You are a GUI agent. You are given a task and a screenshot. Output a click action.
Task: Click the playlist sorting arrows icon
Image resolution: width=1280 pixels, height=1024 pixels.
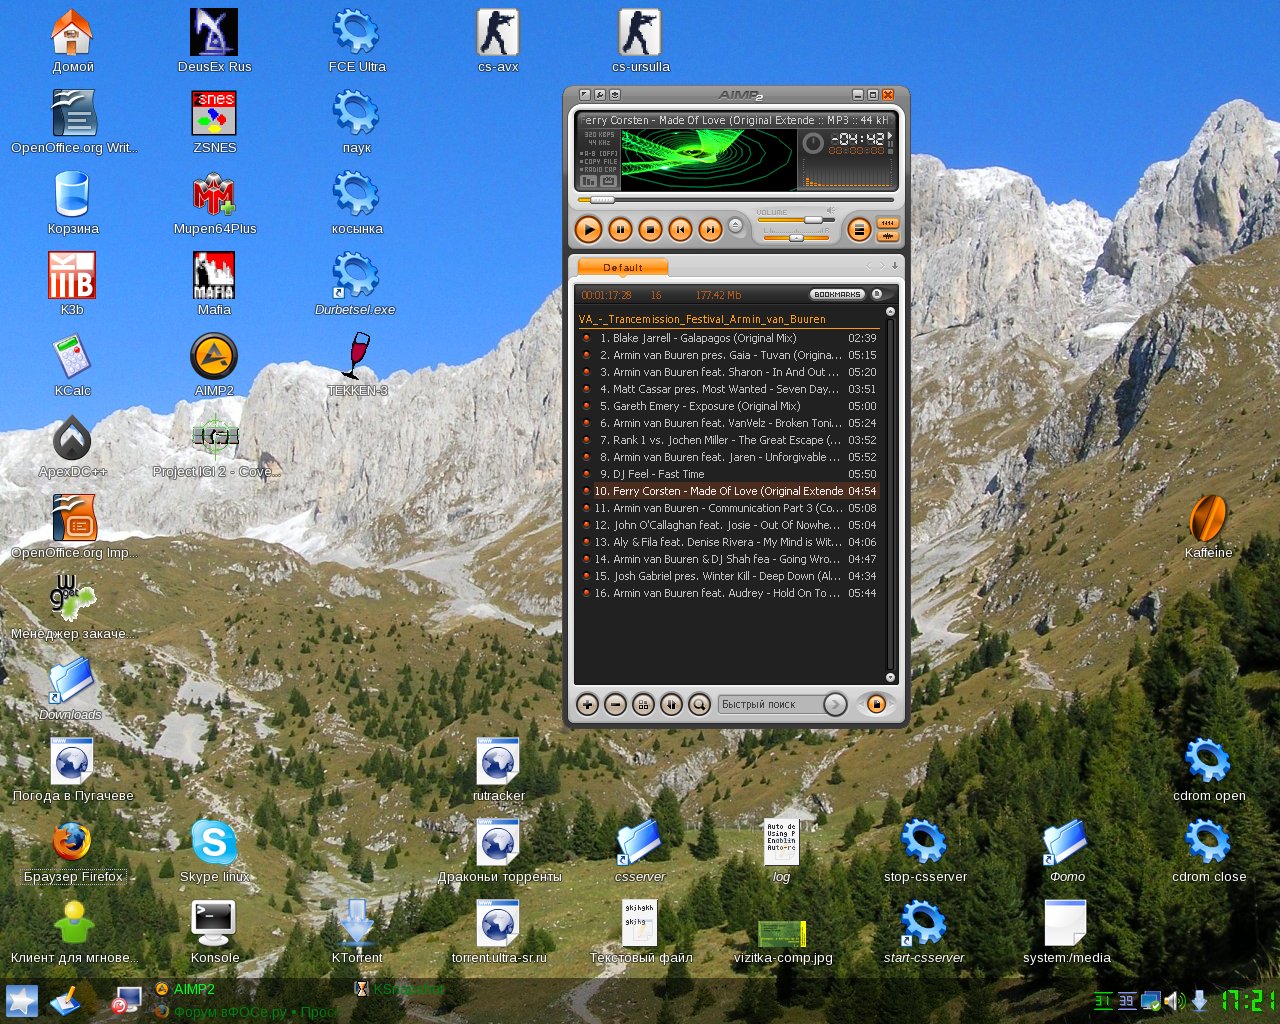671,705
